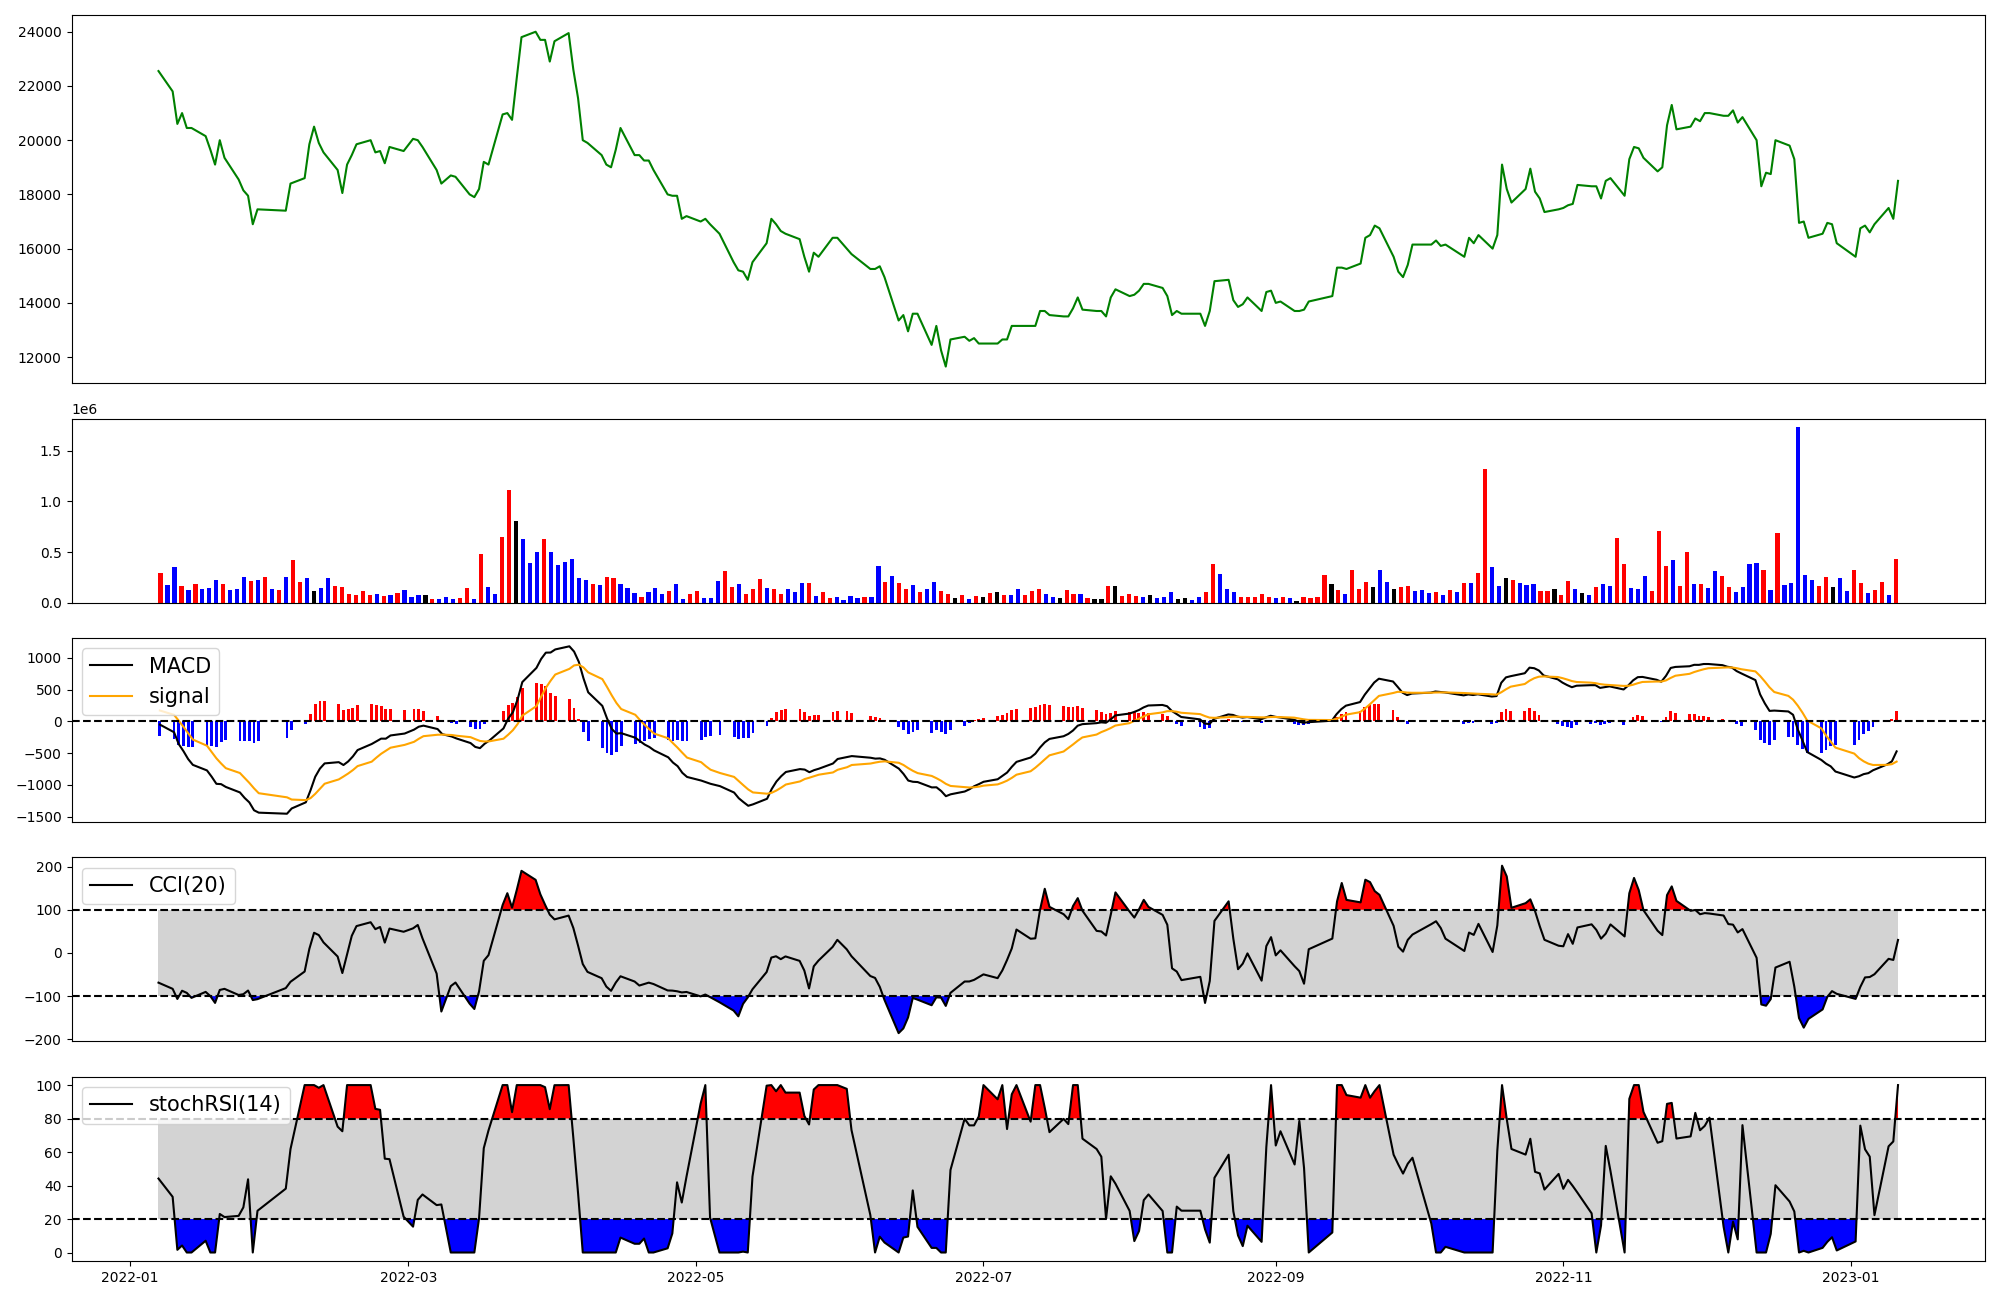Screen dimensions: 2000x1300
Task: Click the stochRSI(14) legend label
Action: click(214, 1104)
